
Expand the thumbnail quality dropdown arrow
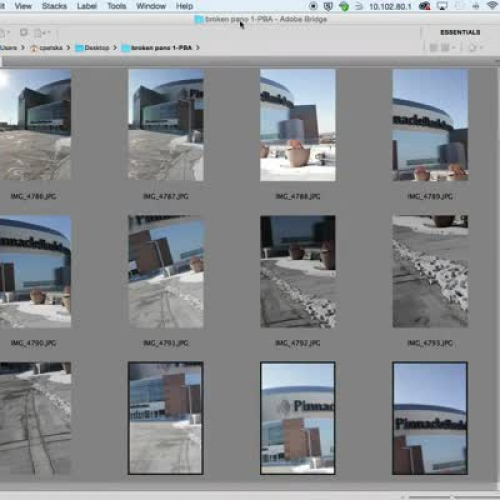(454, 48)
